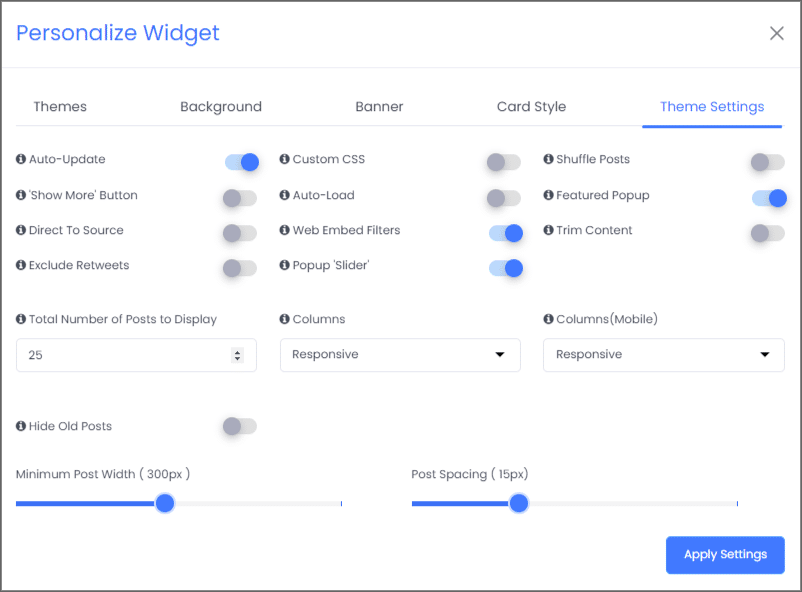Click the Post Spacing slider handle
The height and width of the screenshot is (592, 802).
point(519,503)
